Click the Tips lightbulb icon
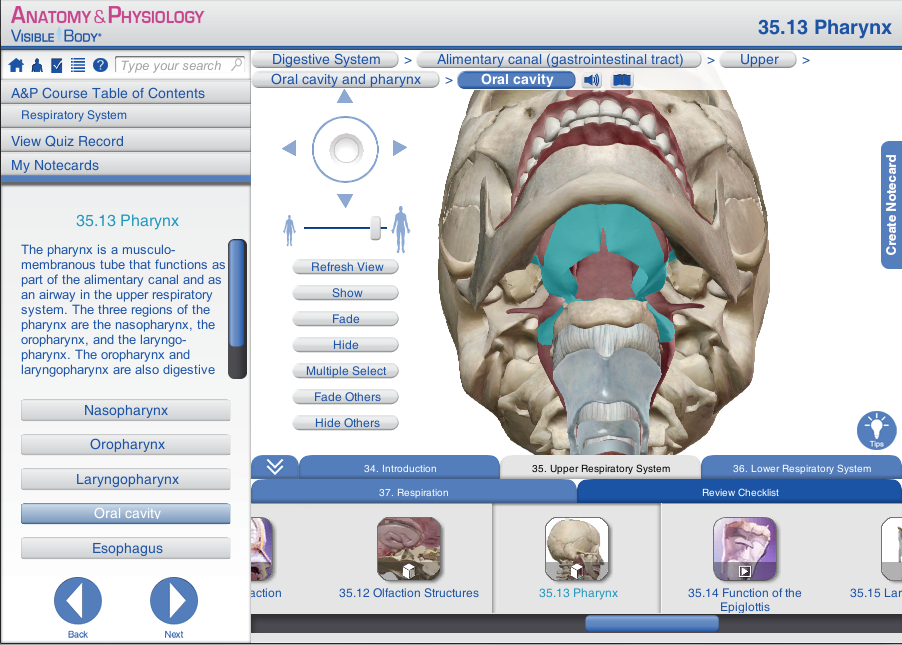This screenshot has width=902, height=645. click(876, 429)
